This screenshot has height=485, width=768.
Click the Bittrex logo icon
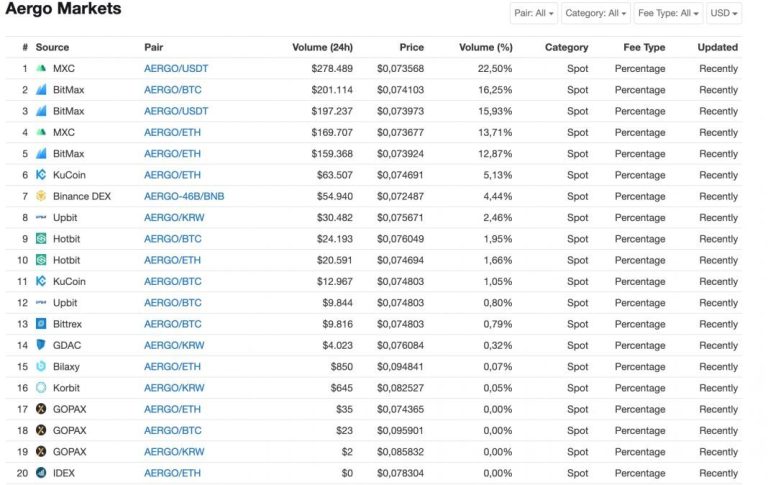pyautogui.click(x=41, y=324)
